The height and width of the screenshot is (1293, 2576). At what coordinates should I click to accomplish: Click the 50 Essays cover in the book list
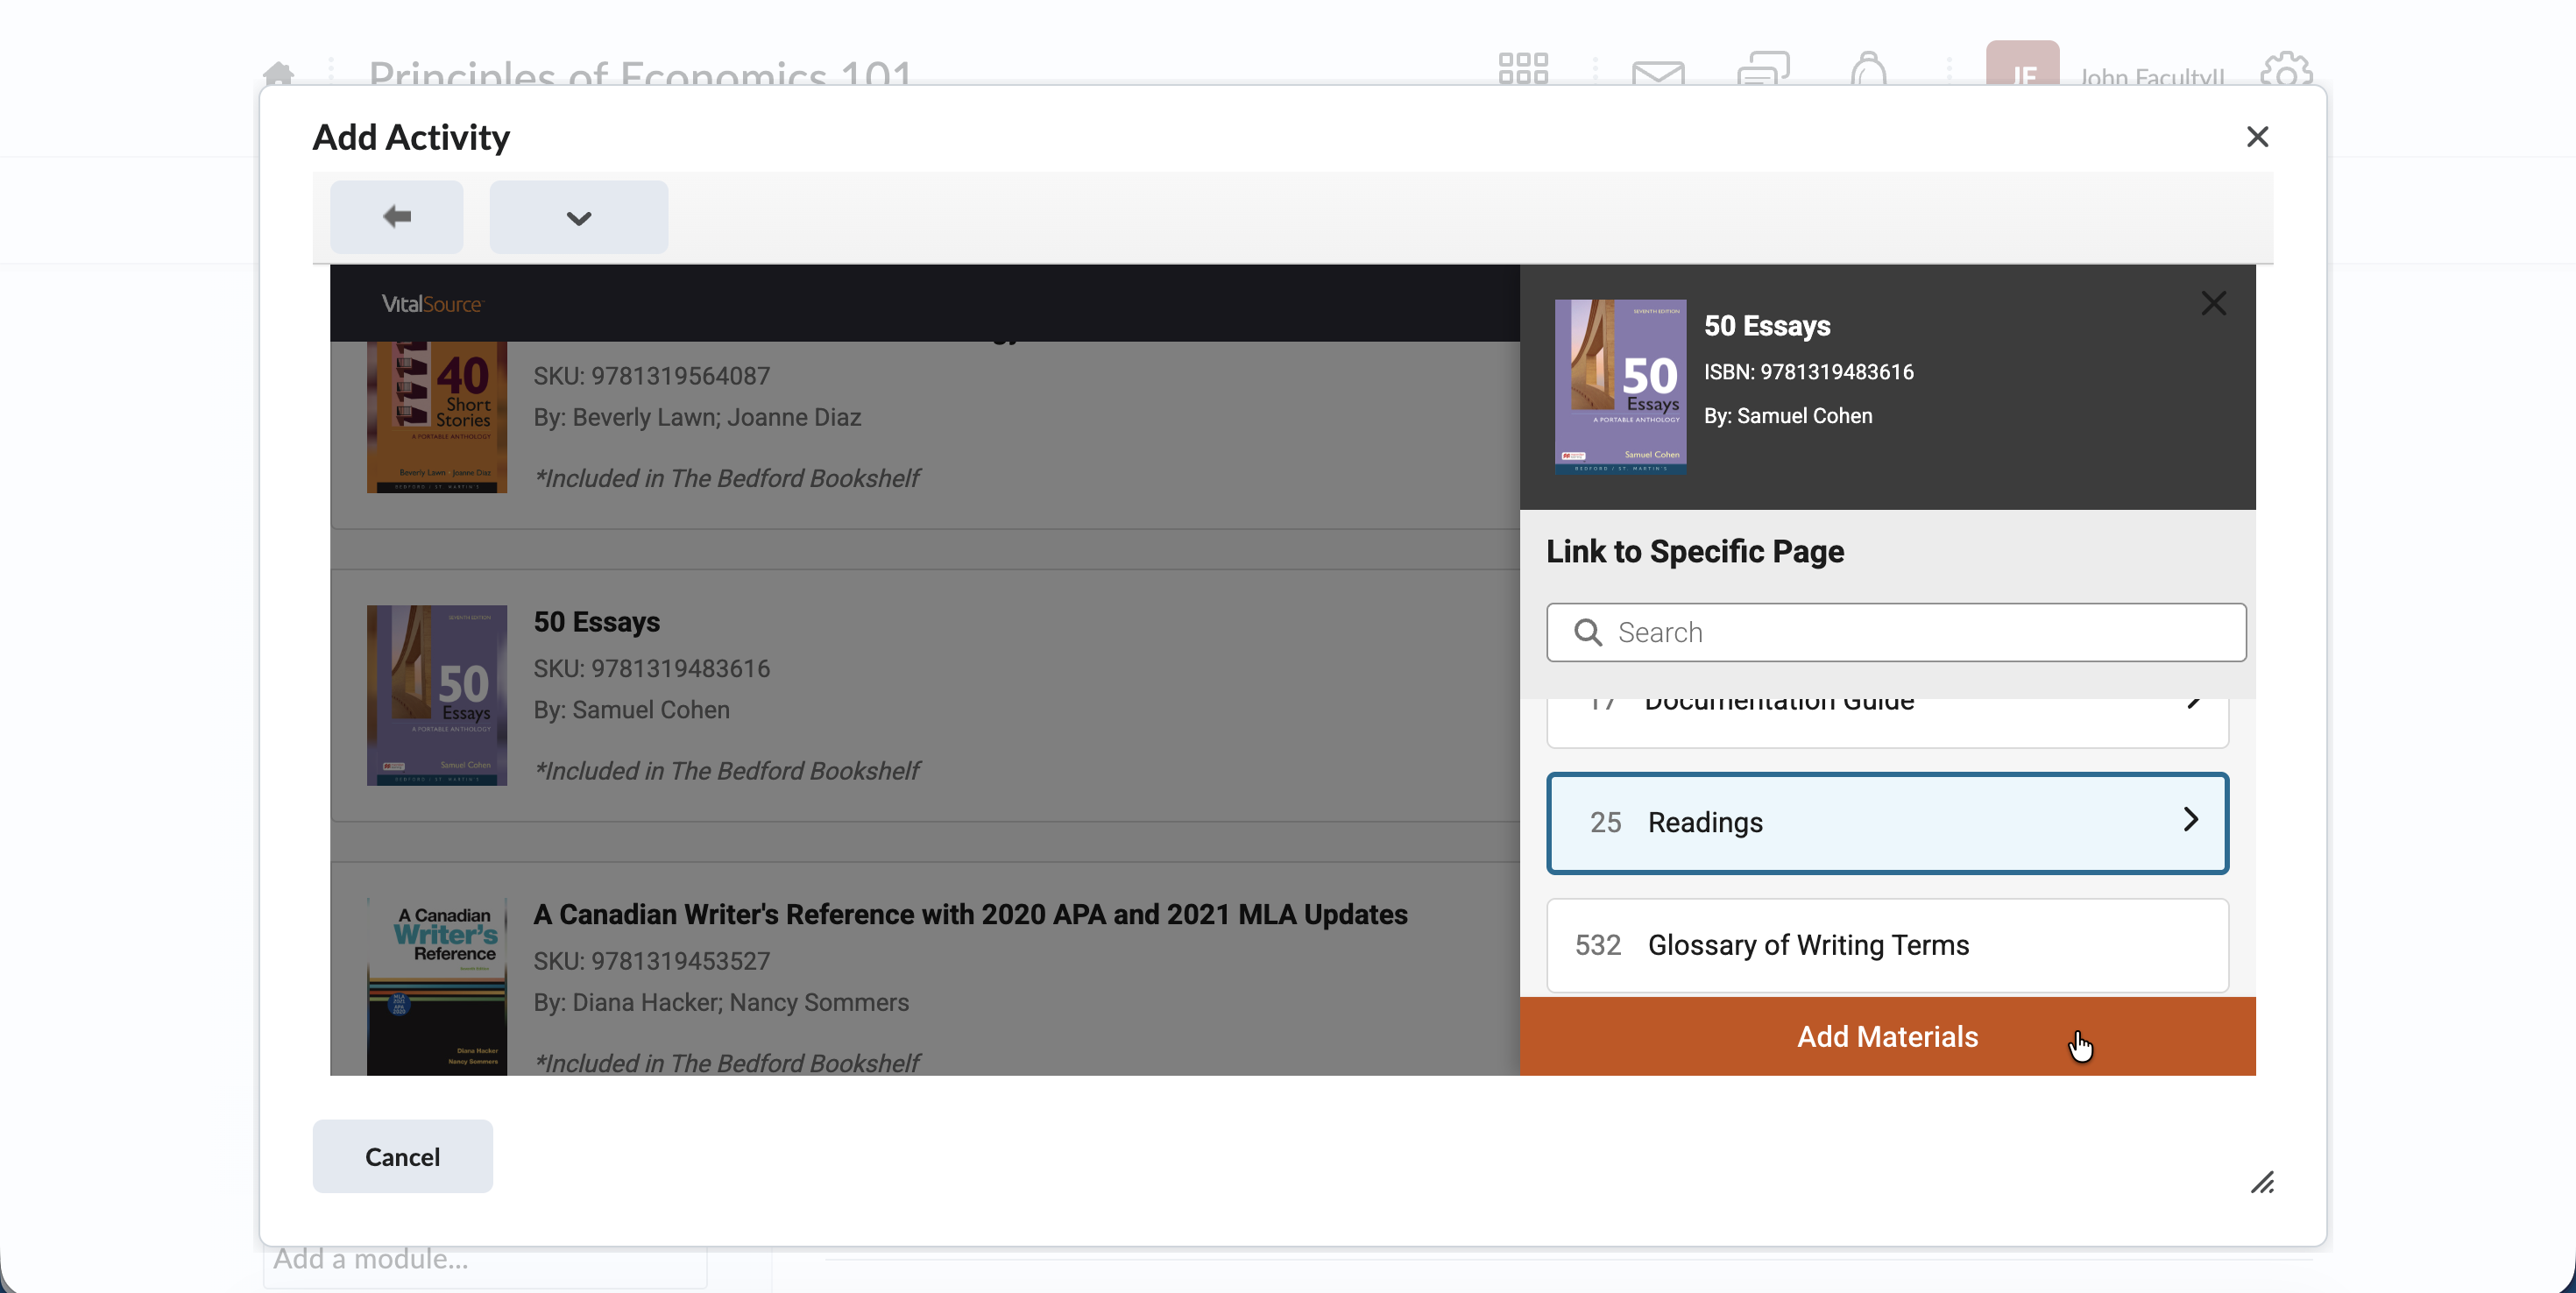[437, 695]
